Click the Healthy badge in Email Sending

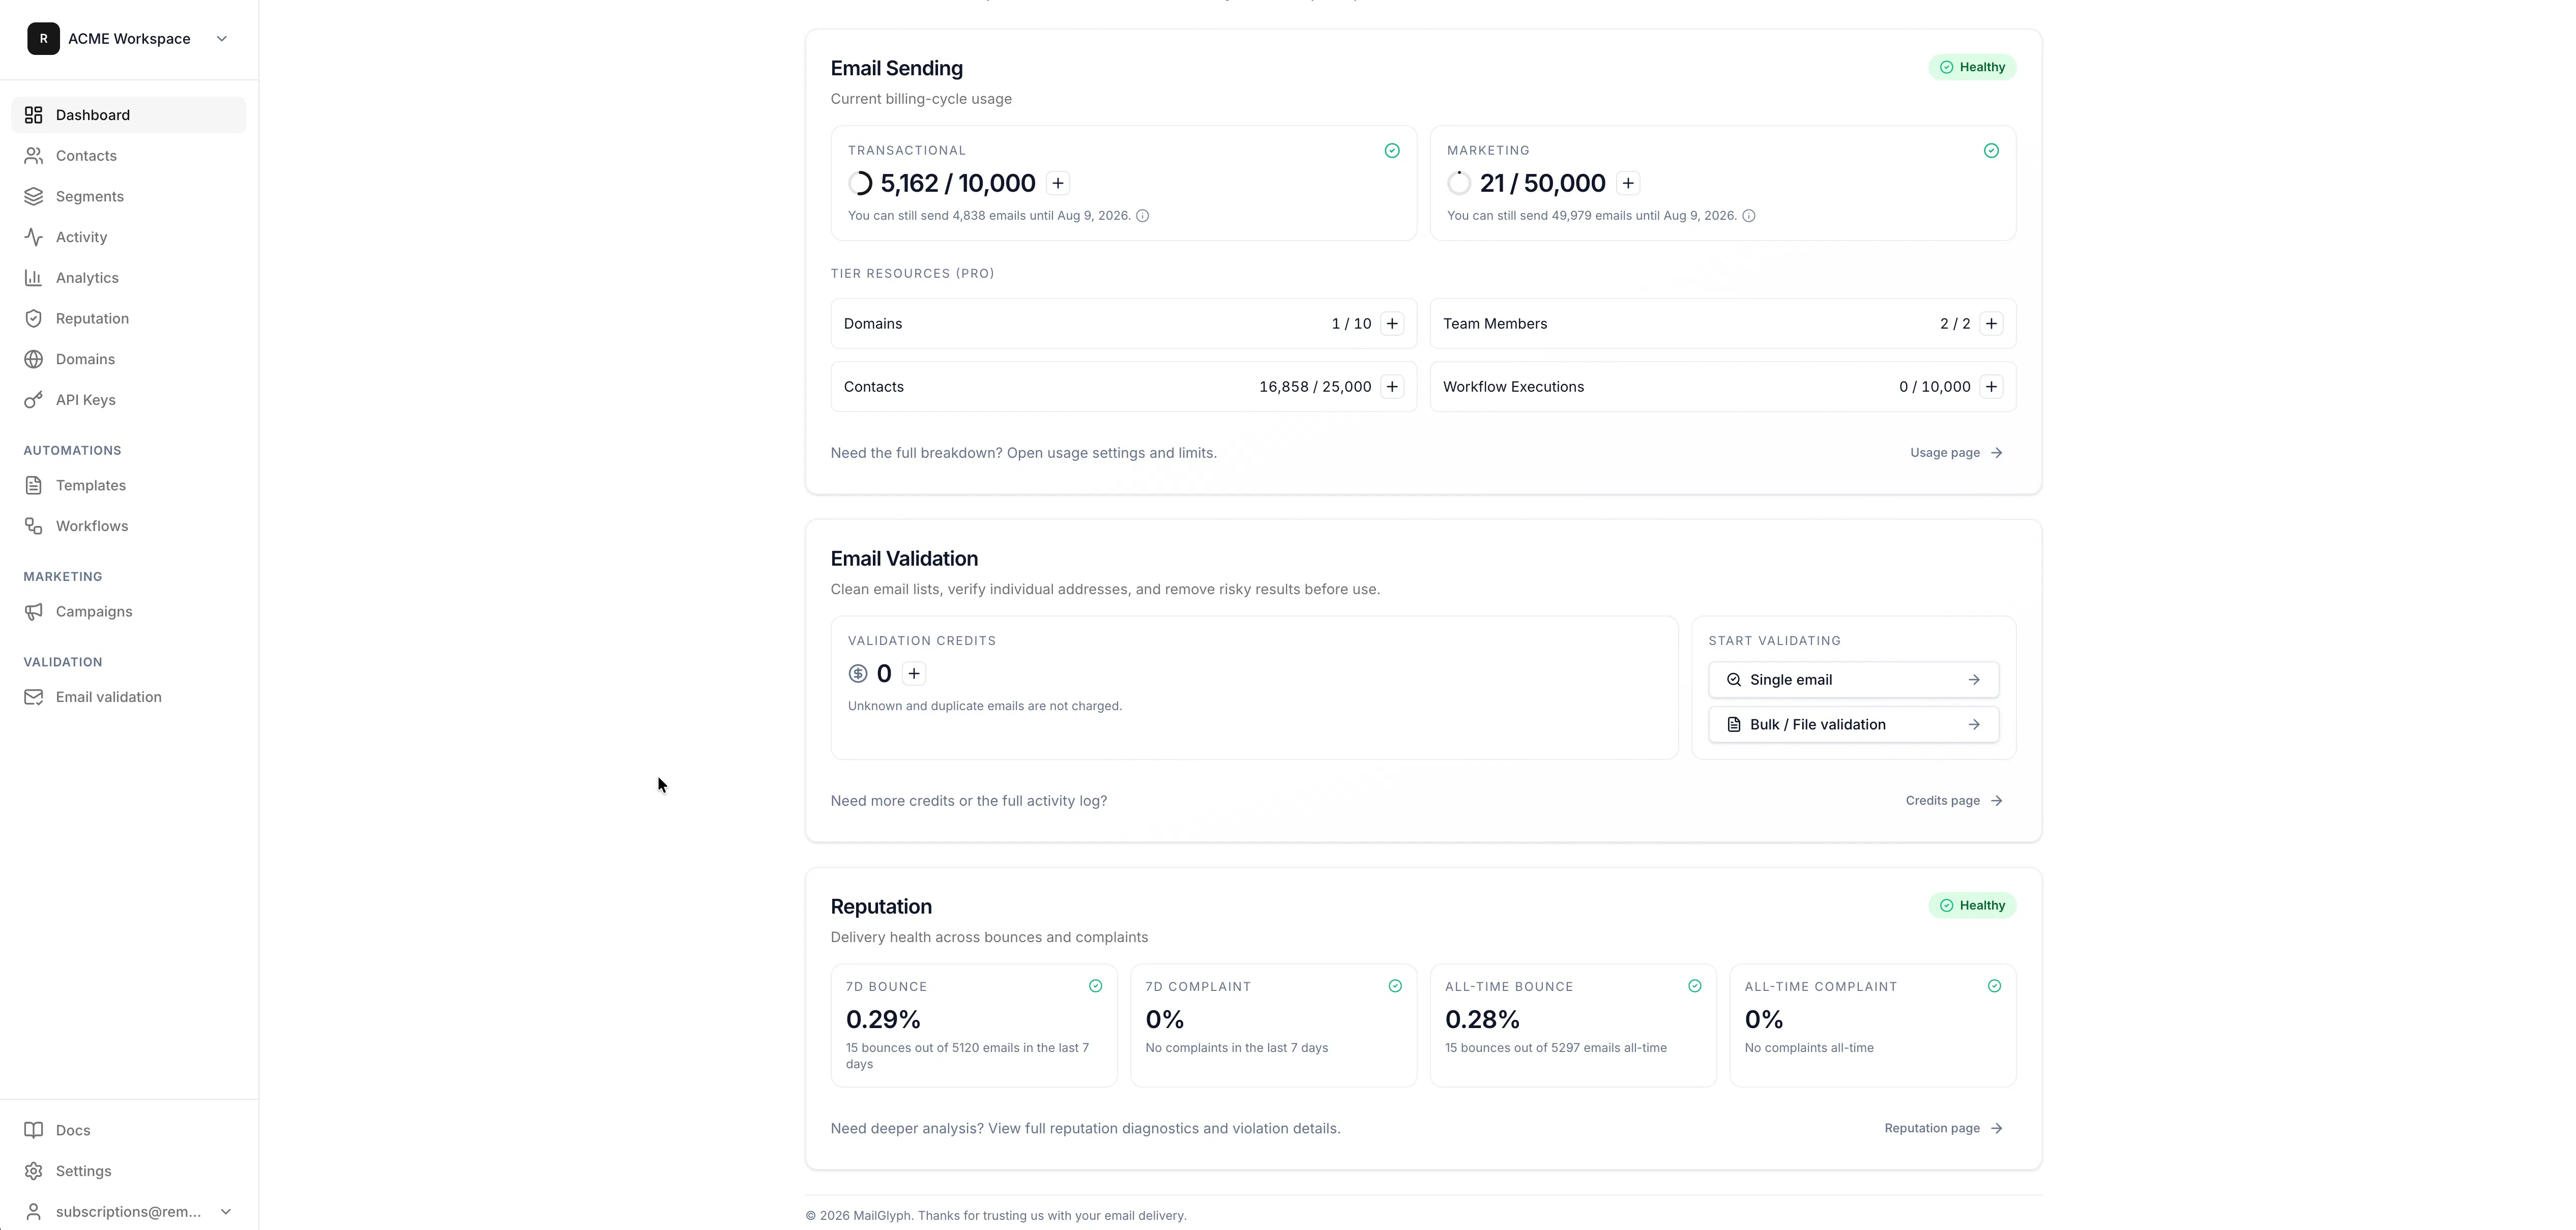1972,67
